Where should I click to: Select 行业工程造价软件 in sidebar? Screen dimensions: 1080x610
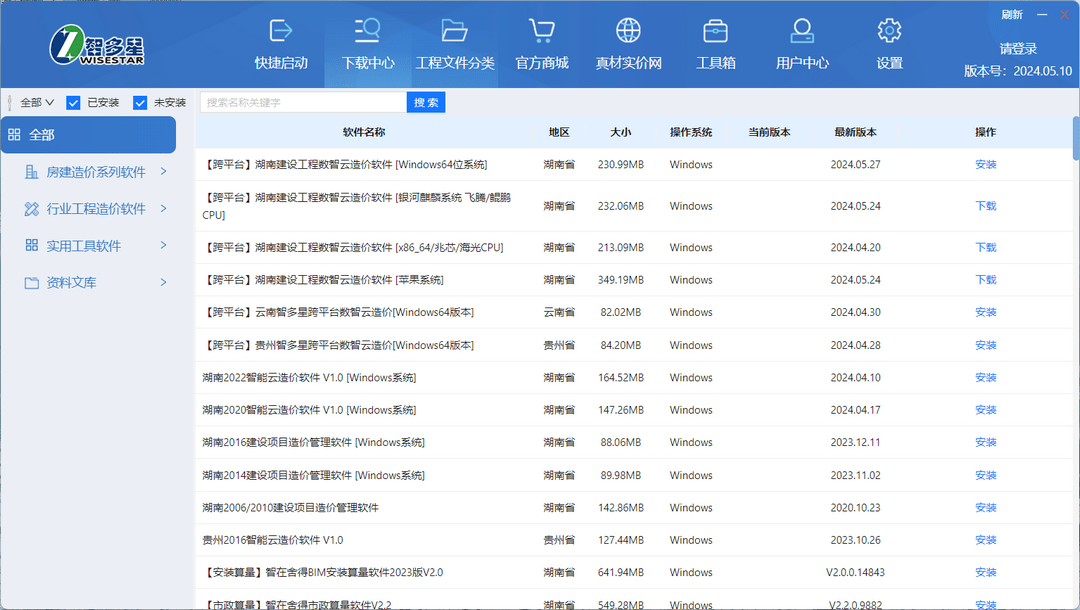click(95, 208)
